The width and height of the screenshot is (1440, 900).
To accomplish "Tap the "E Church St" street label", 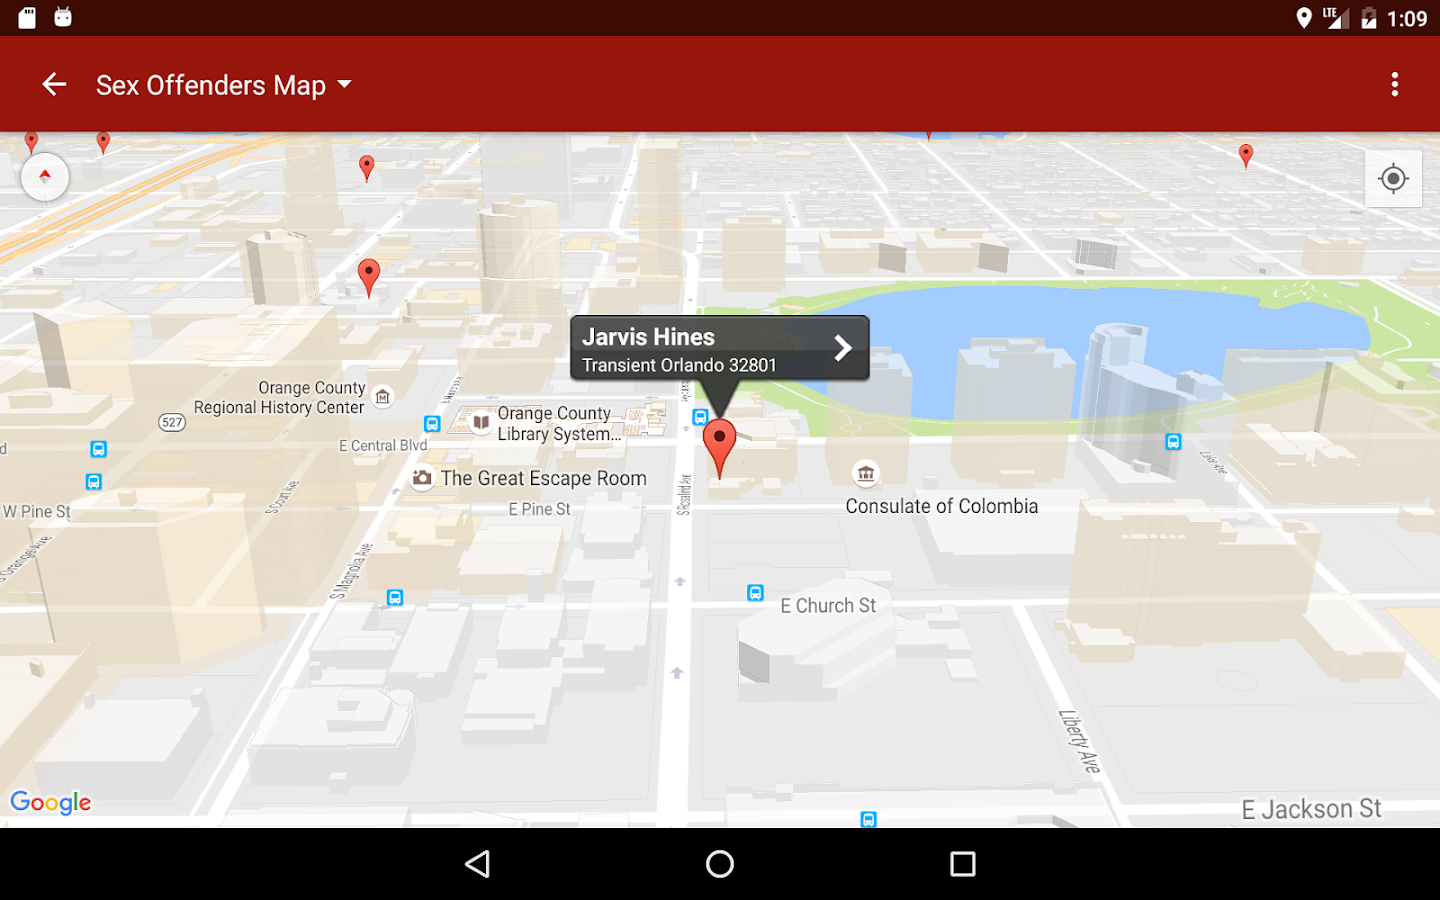I will click(828, 606).
